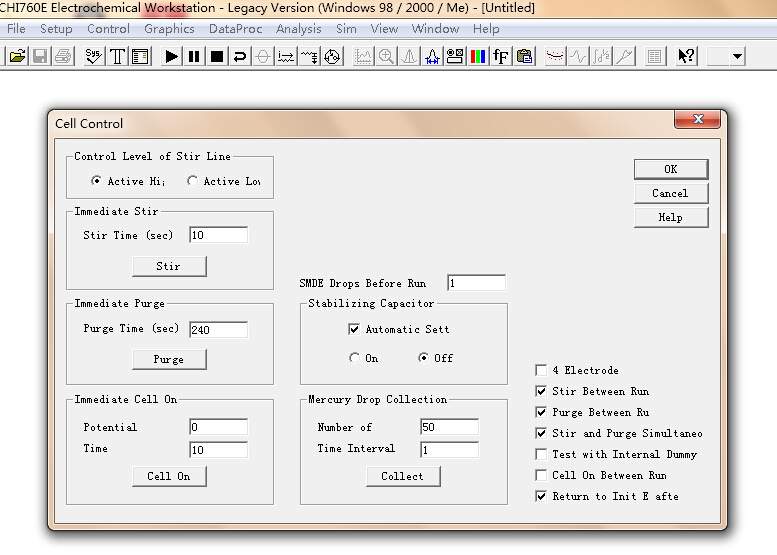Screen dimensions: 777x555
Task: Click the Purge Time input field
Action: pyautogui.click(x=217, y=330)
